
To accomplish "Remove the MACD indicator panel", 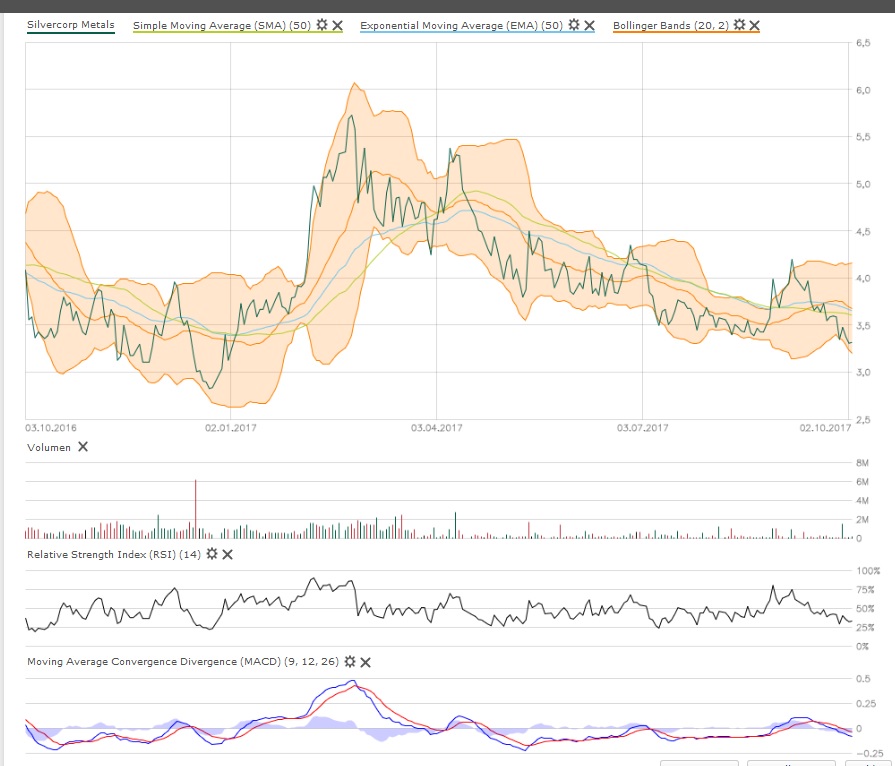I will [365, 662].
